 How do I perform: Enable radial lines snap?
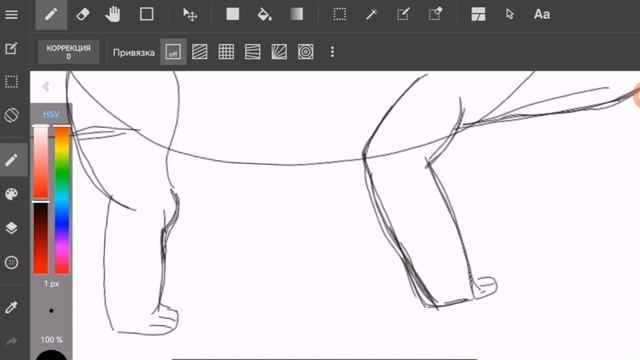(279, 52)
